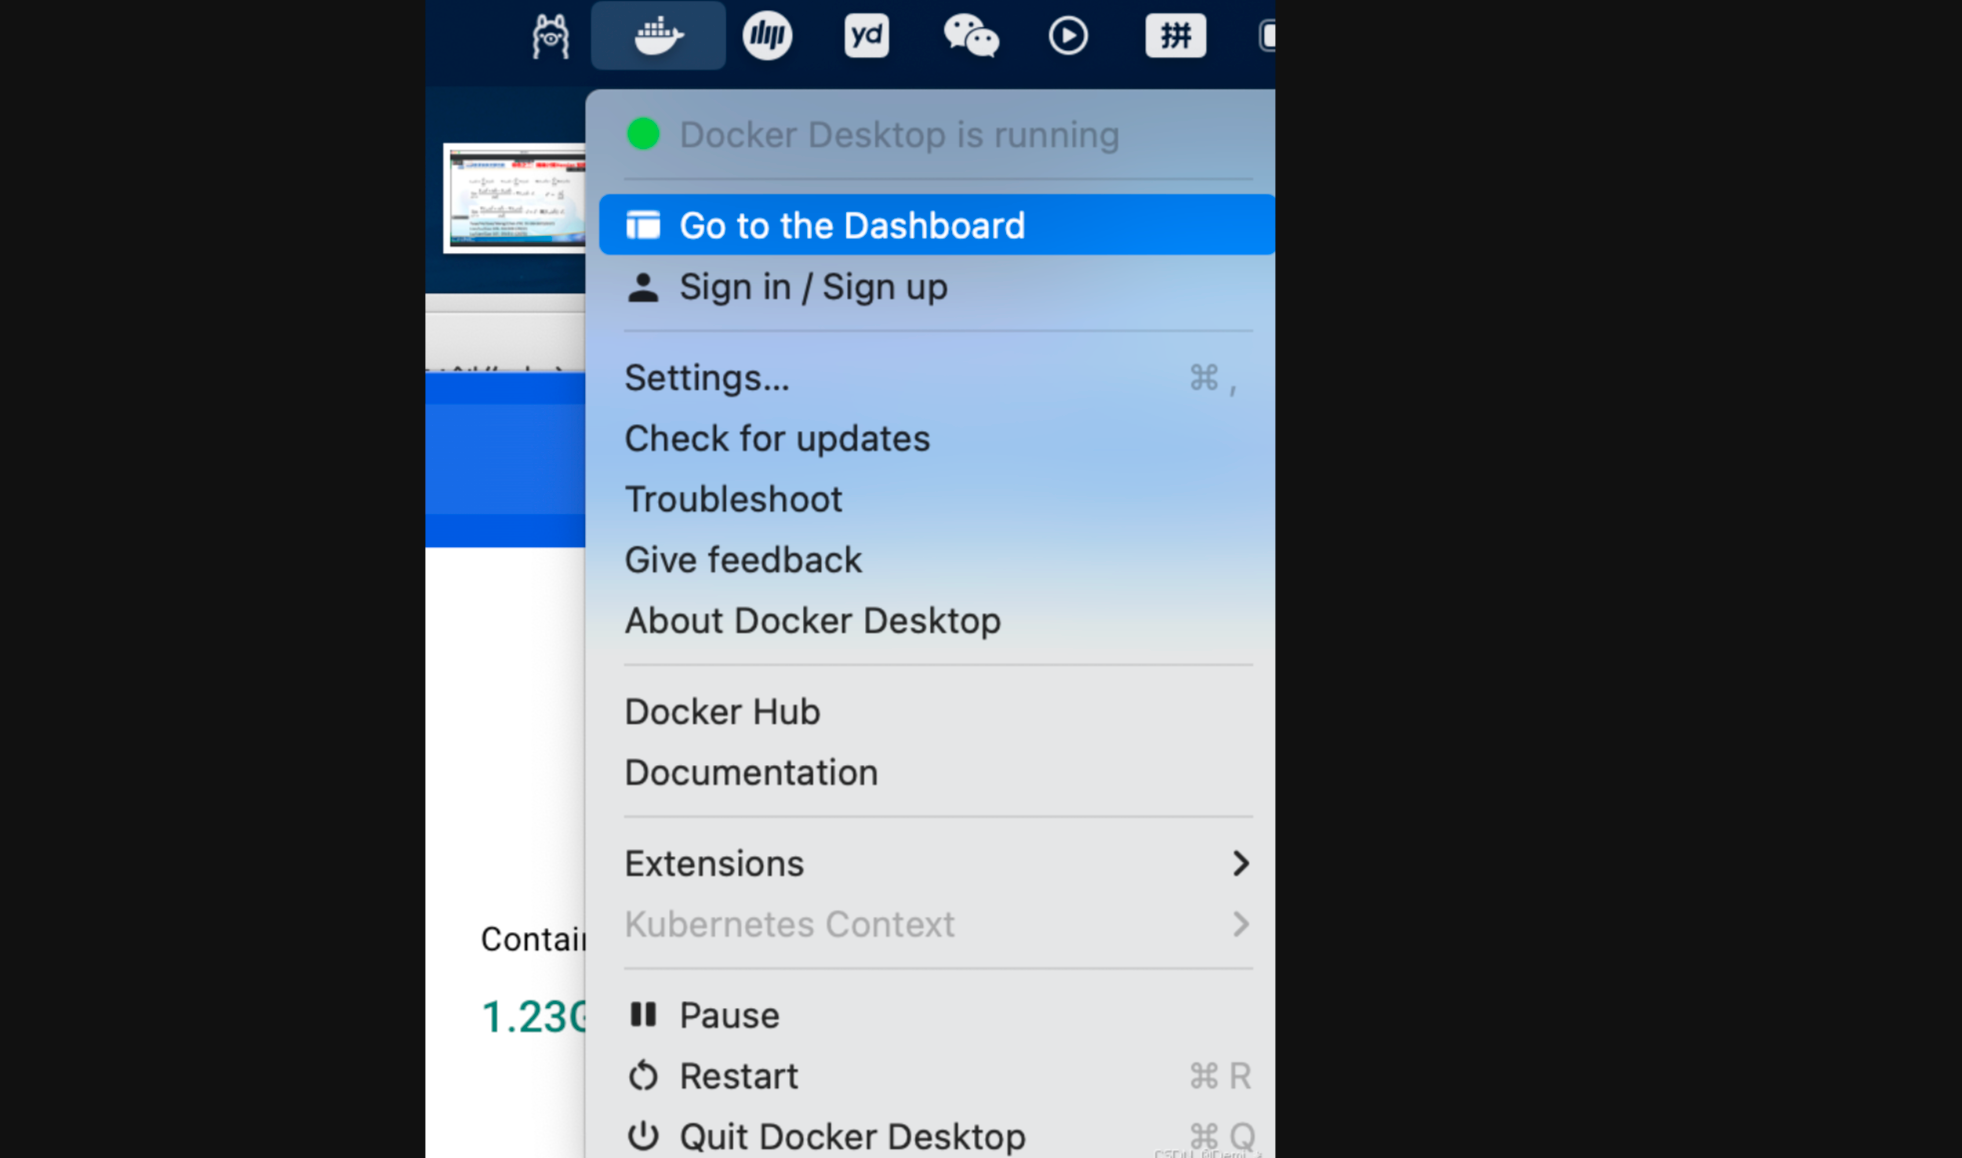
Task: Click the screenshot thumbnail behind the menu
Action: point(514,198)
